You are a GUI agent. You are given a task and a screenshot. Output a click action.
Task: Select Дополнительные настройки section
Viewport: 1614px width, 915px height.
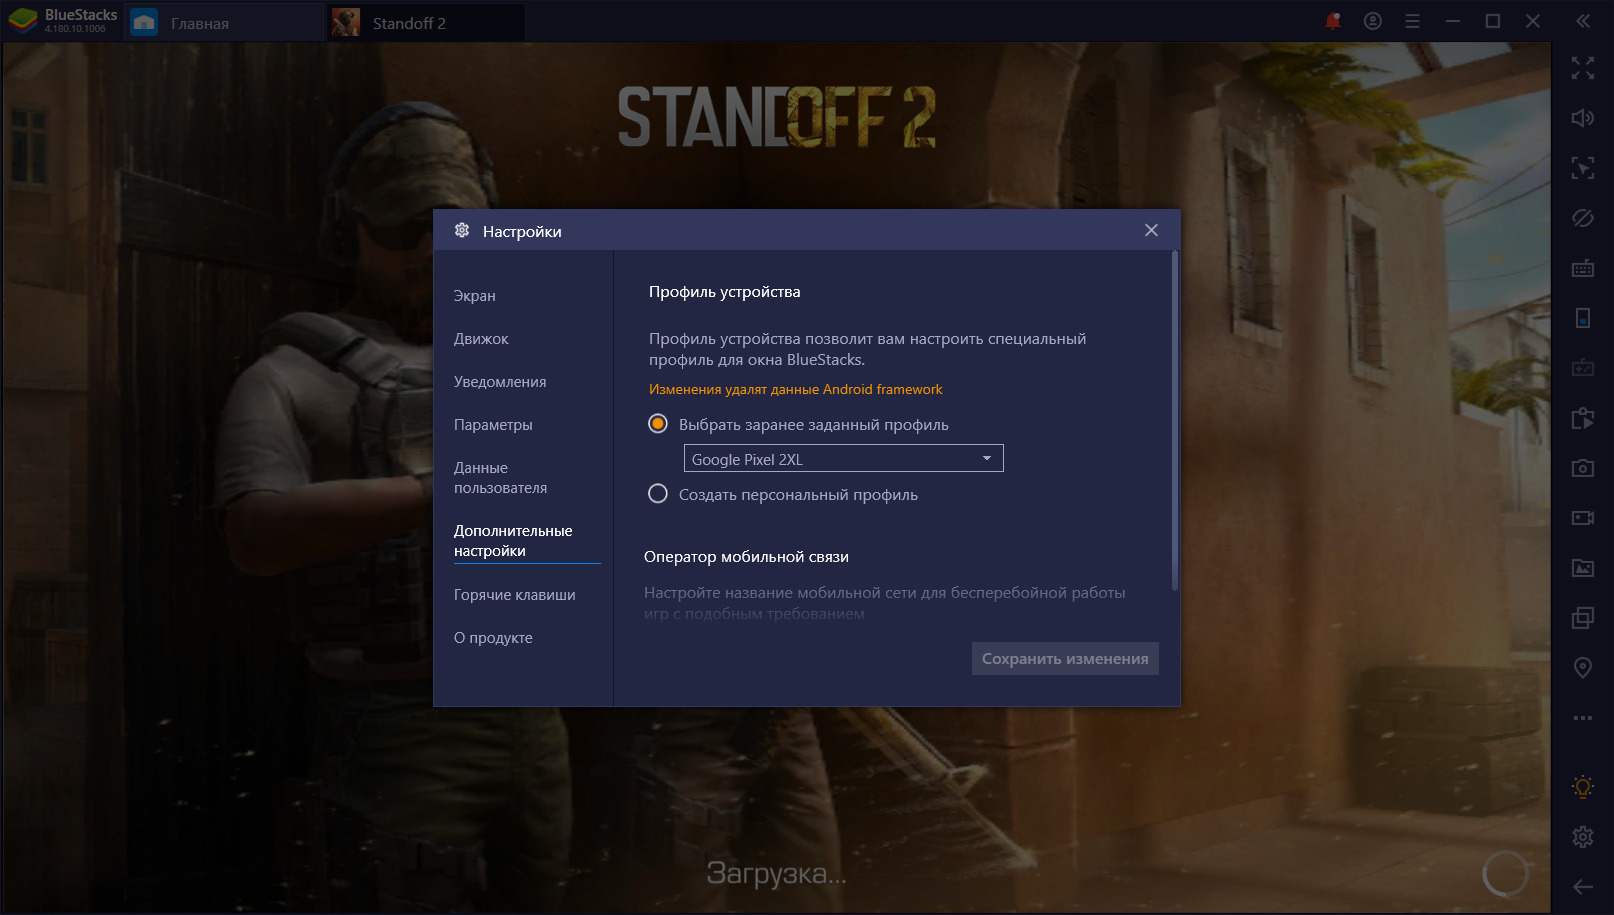pos(513,541)
